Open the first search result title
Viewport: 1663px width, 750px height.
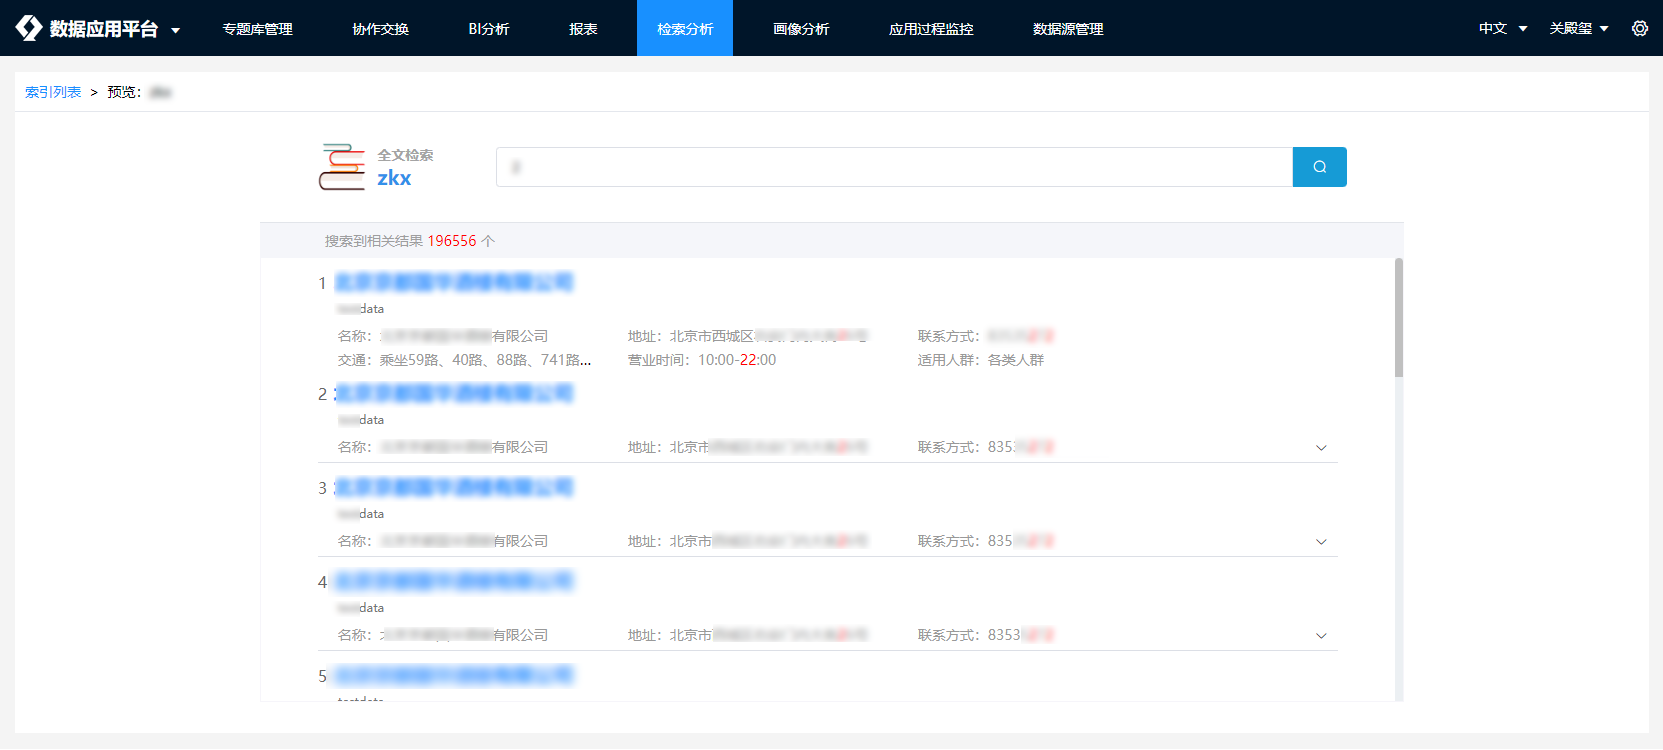[x=454, y=283]
